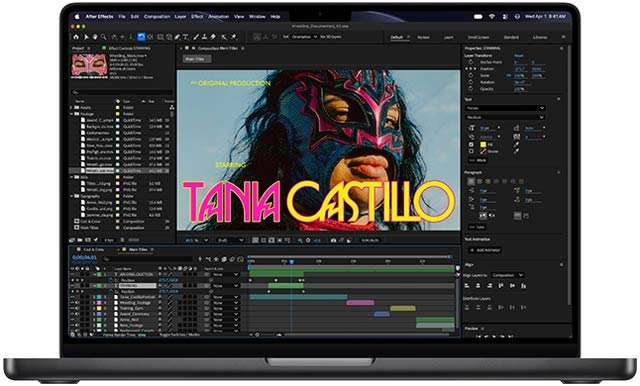Open the Effect menu
640x386 pixels.
(197, 16)
